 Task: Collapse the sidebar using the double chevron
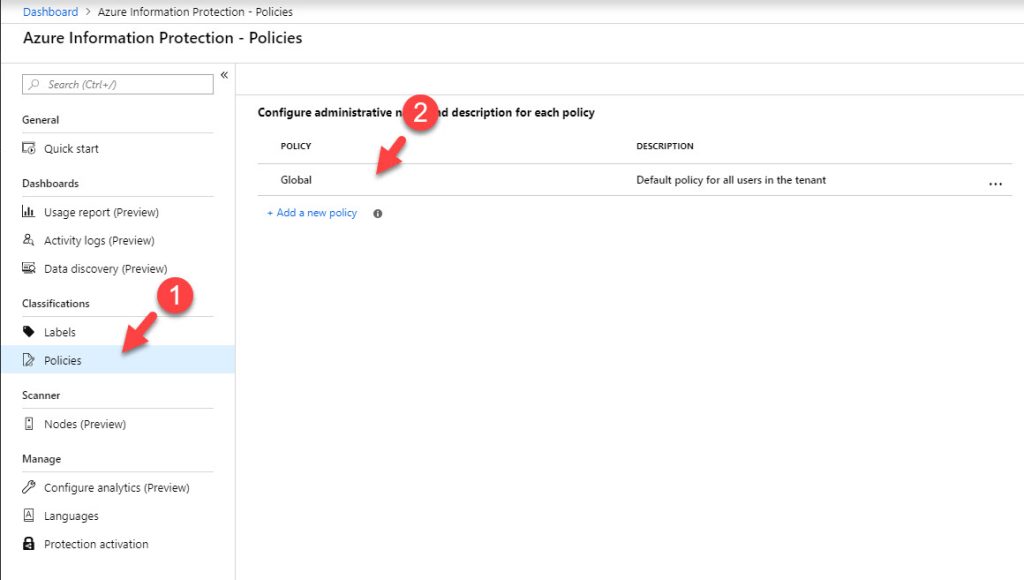pos(223,75)
